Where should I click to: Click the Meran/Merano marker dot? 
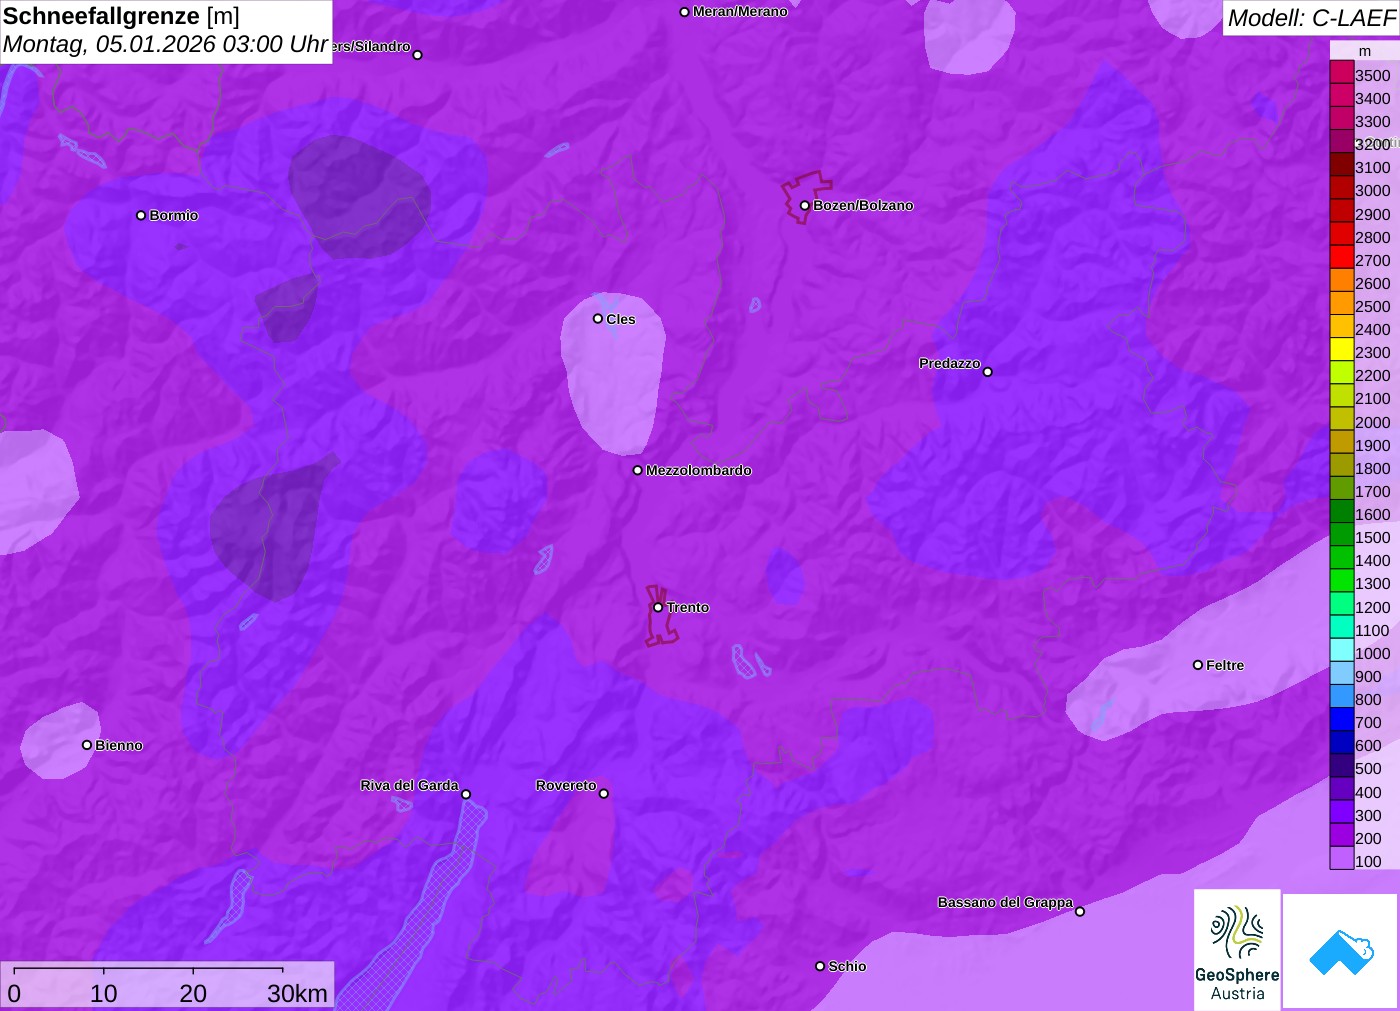pos(684,12)
